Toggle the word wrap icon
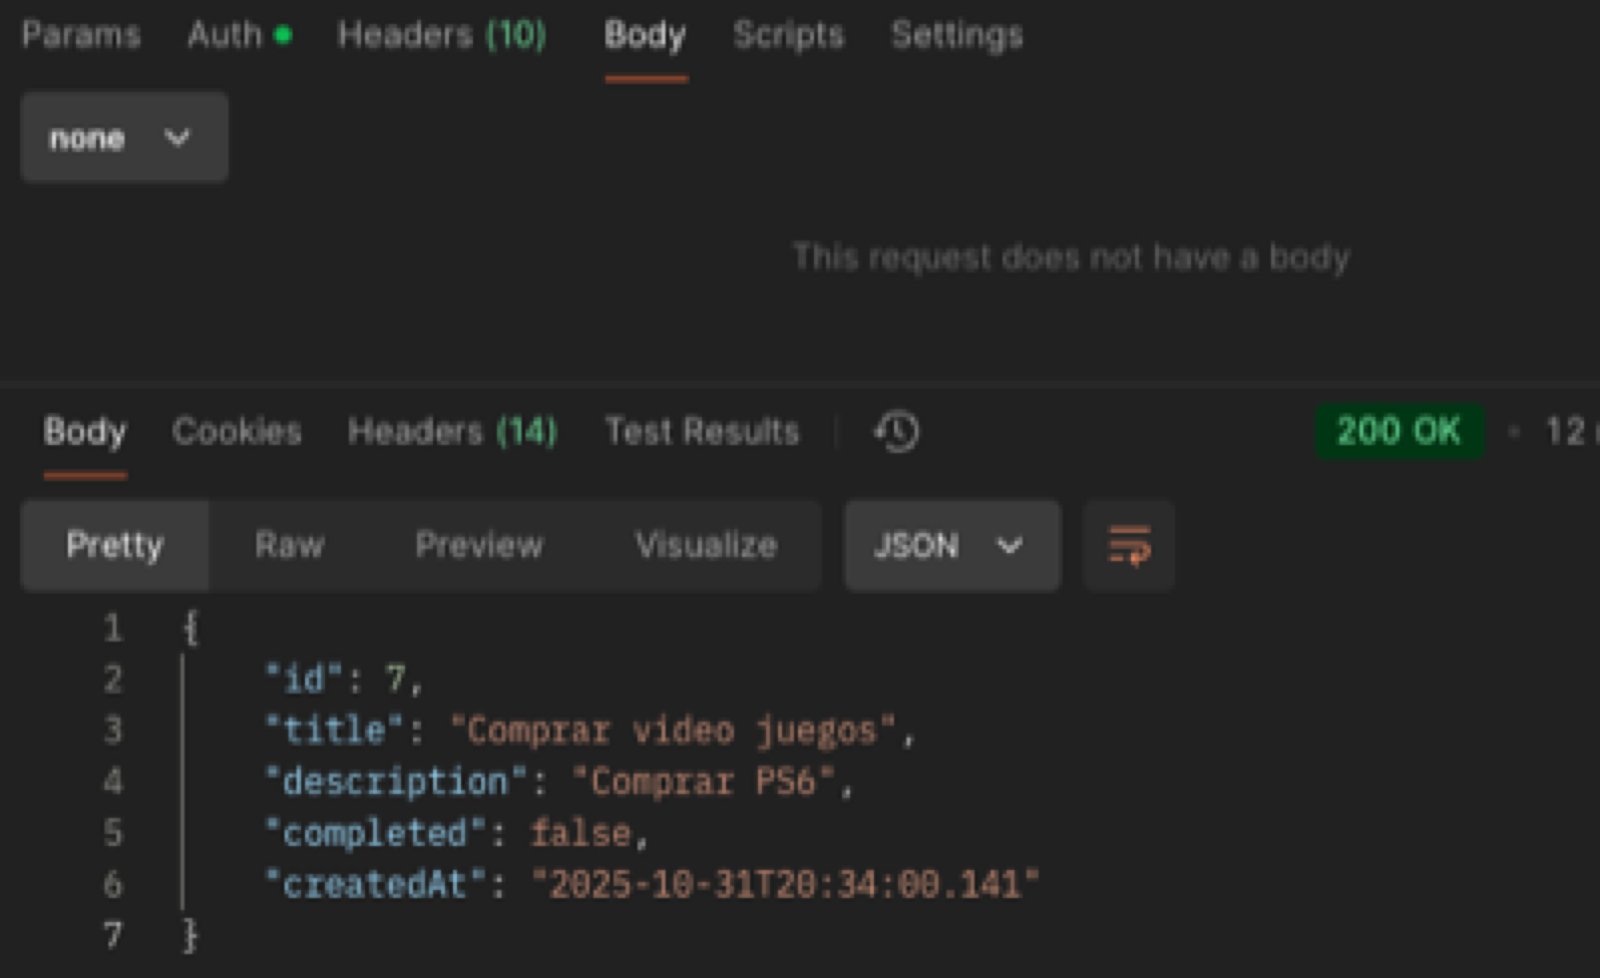1600x978 pixels. coord(1129,546)
